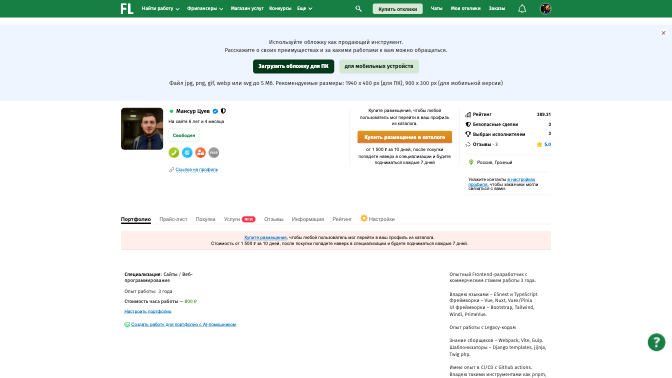The image size is (672, 378).
Task: Click the green phone badge icon
Action: click(x=174, y=153)
